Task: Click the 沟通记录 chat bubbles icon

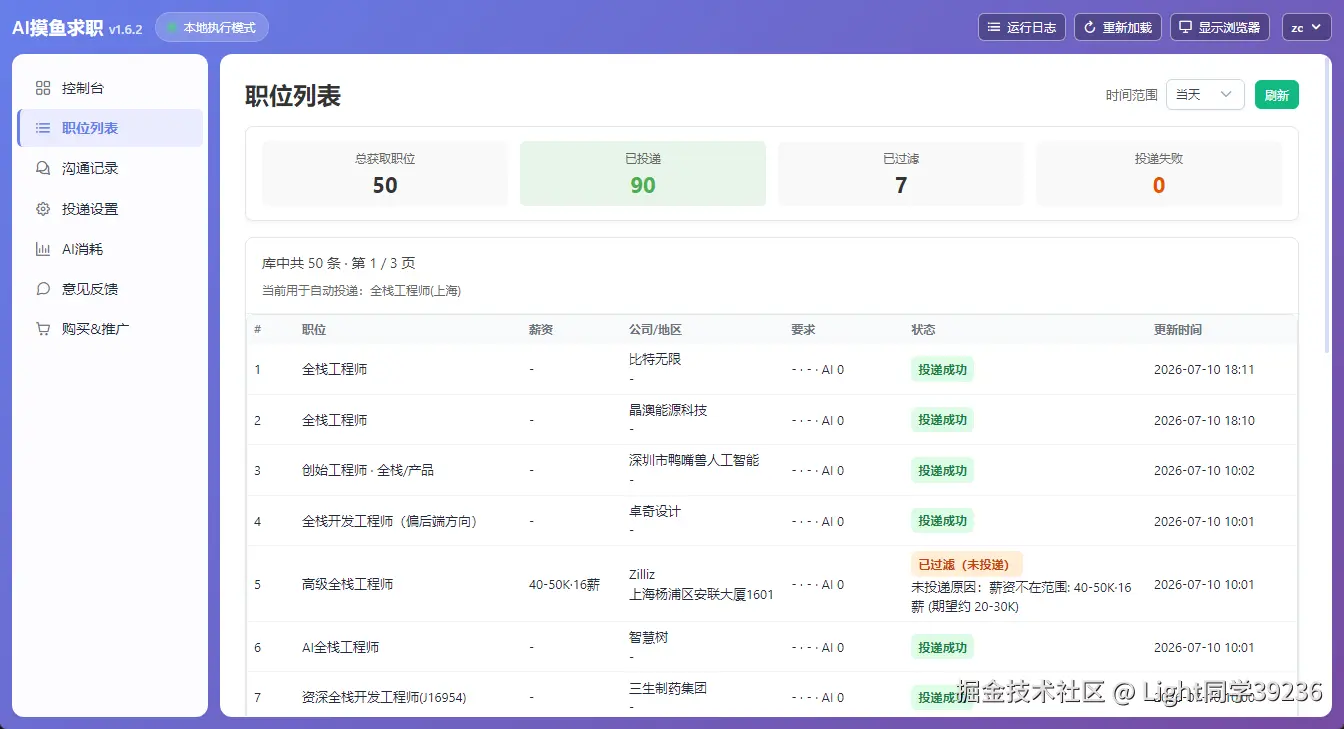Action: tap(42, 168)
